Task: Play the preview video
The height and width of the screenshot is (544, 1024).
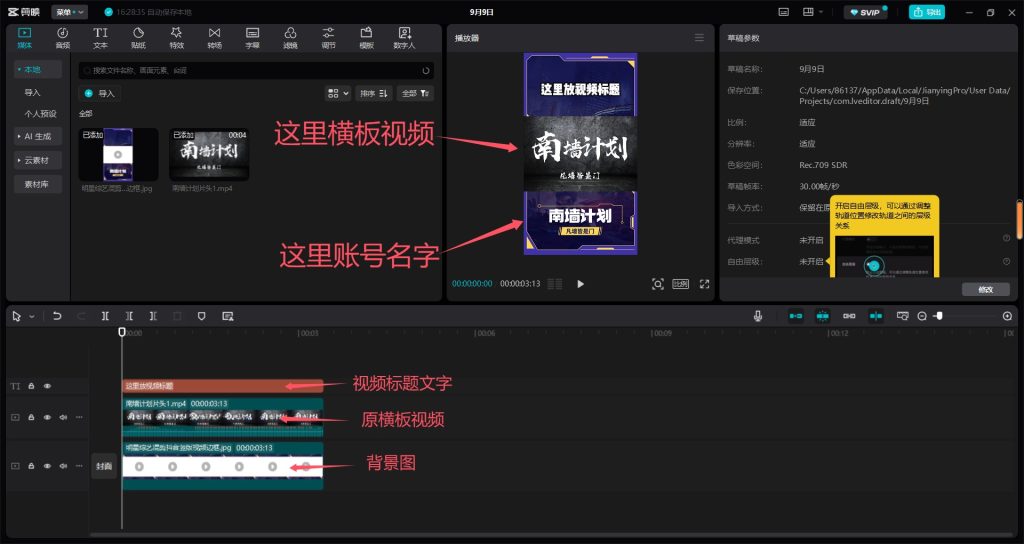Action: pos(581,284)
